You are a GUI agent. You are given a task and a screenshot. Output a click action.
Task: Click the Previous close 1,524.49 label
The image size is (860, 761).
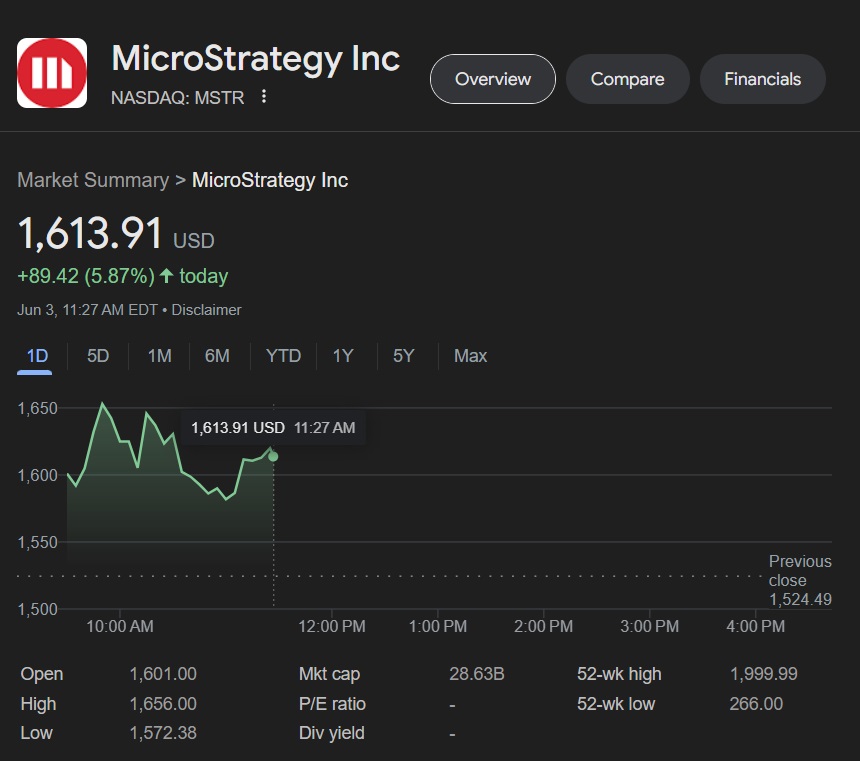[x=800, y=579]
